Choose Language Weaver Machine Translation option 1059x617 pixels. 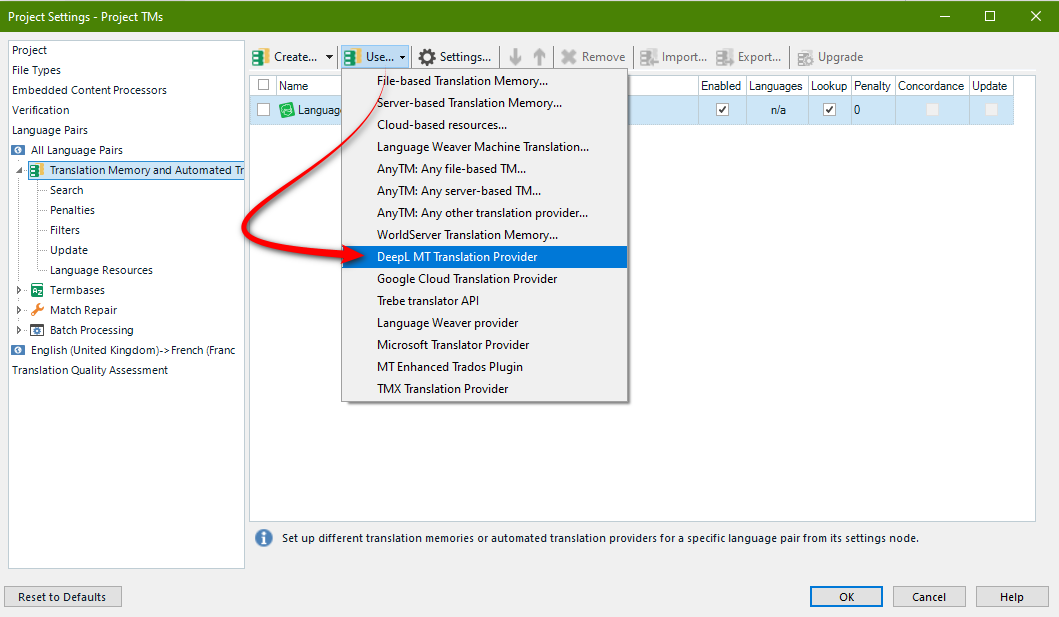click(x=485, y=146)
